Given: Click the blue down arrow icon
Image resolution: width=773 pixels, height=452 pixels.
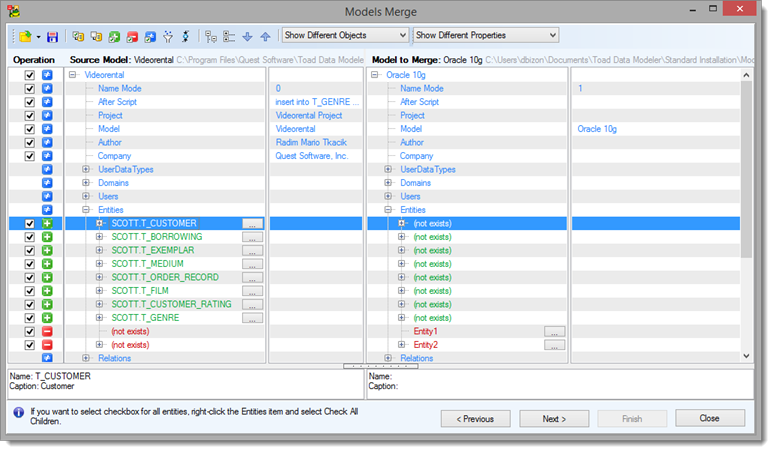Looking at the screenshot, I should tap(247, 36).
